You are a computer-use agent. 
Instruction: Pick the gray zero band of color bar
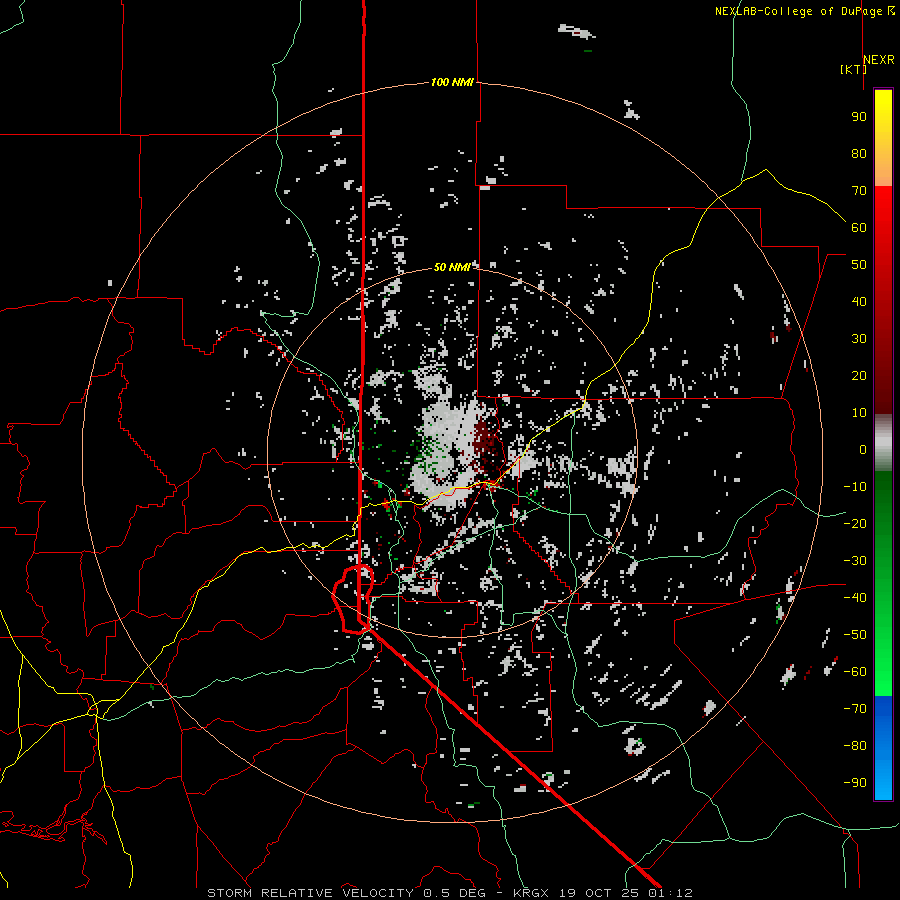tap(883, 443)
